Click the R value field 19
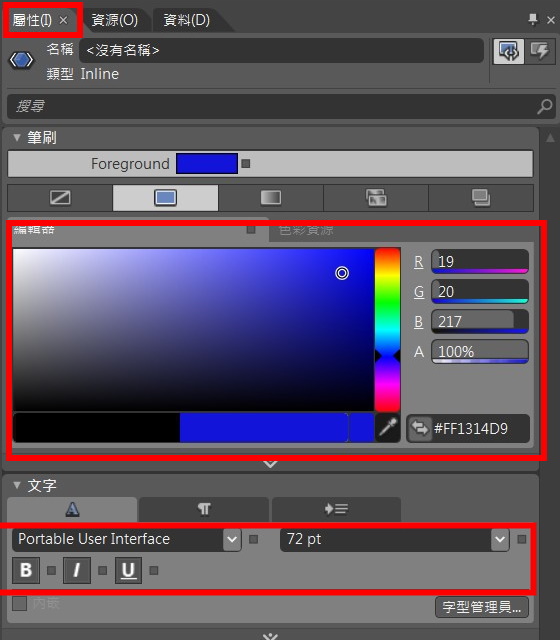560x640 pixels. 480,261
